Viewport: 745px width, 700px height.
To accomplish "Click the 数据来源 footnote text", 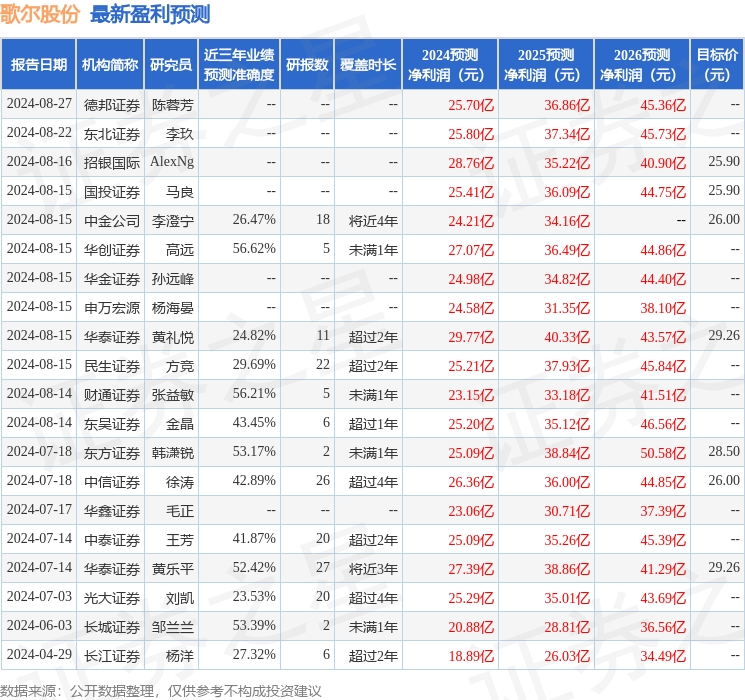I will pos(161,690).
